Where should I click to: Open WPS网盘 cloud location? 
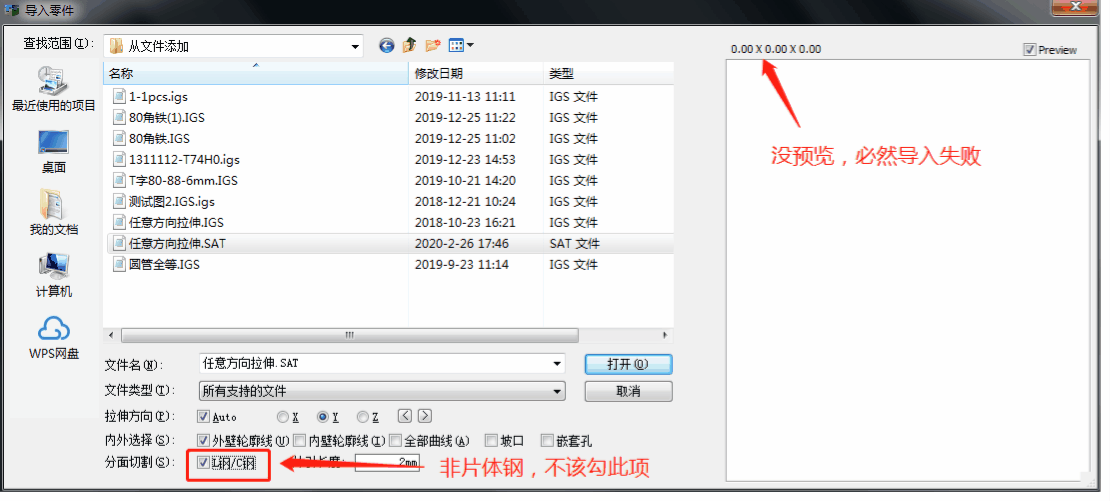53,337
